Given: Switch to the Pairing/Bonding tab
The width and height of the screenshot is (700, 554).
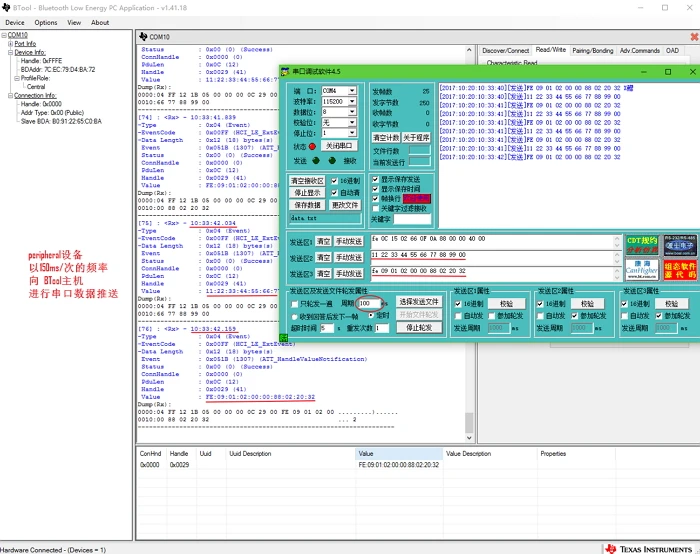Looking at the screenshot, I should coord(592,50).
